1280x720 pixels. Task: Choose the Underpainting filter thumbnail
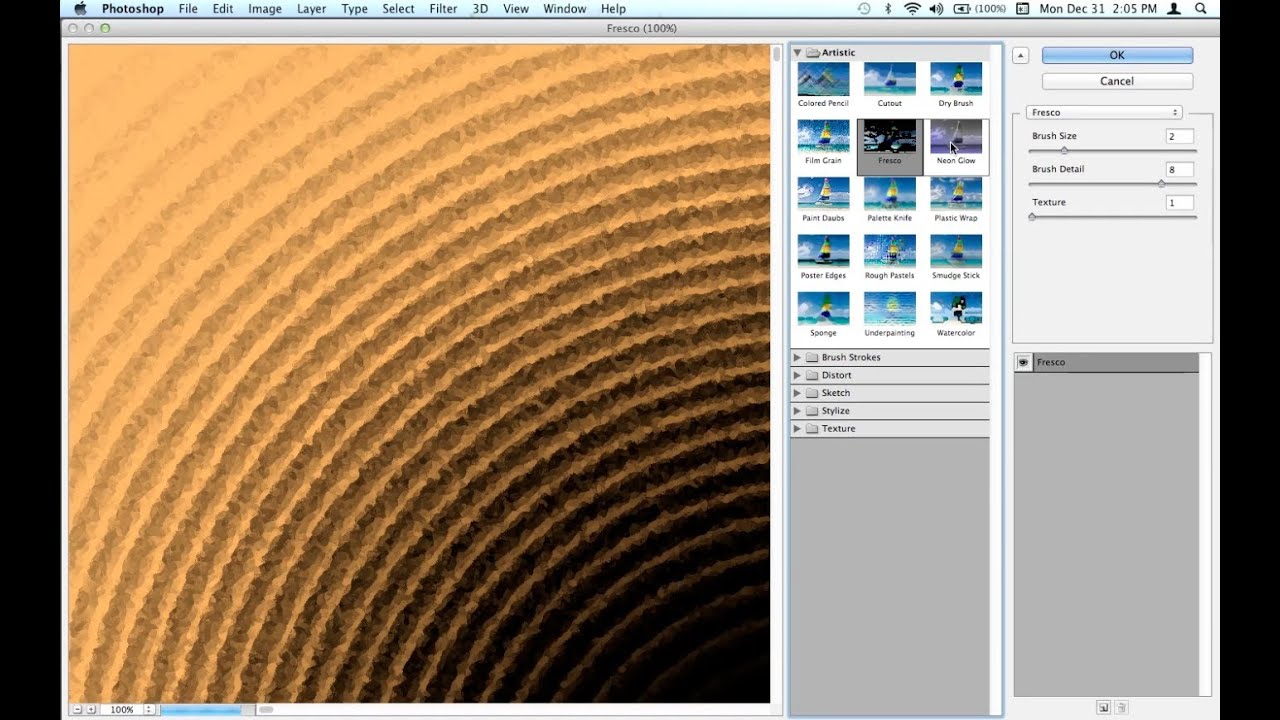[x=889, y=308]
